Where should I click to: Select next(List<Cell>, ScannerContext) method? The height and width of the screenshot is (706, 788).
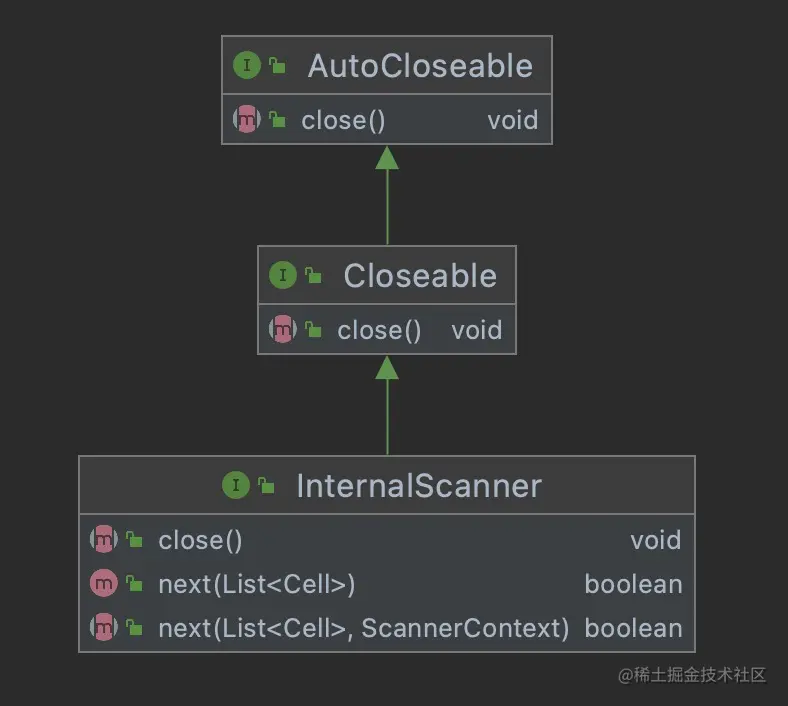(x=363, y=628)
